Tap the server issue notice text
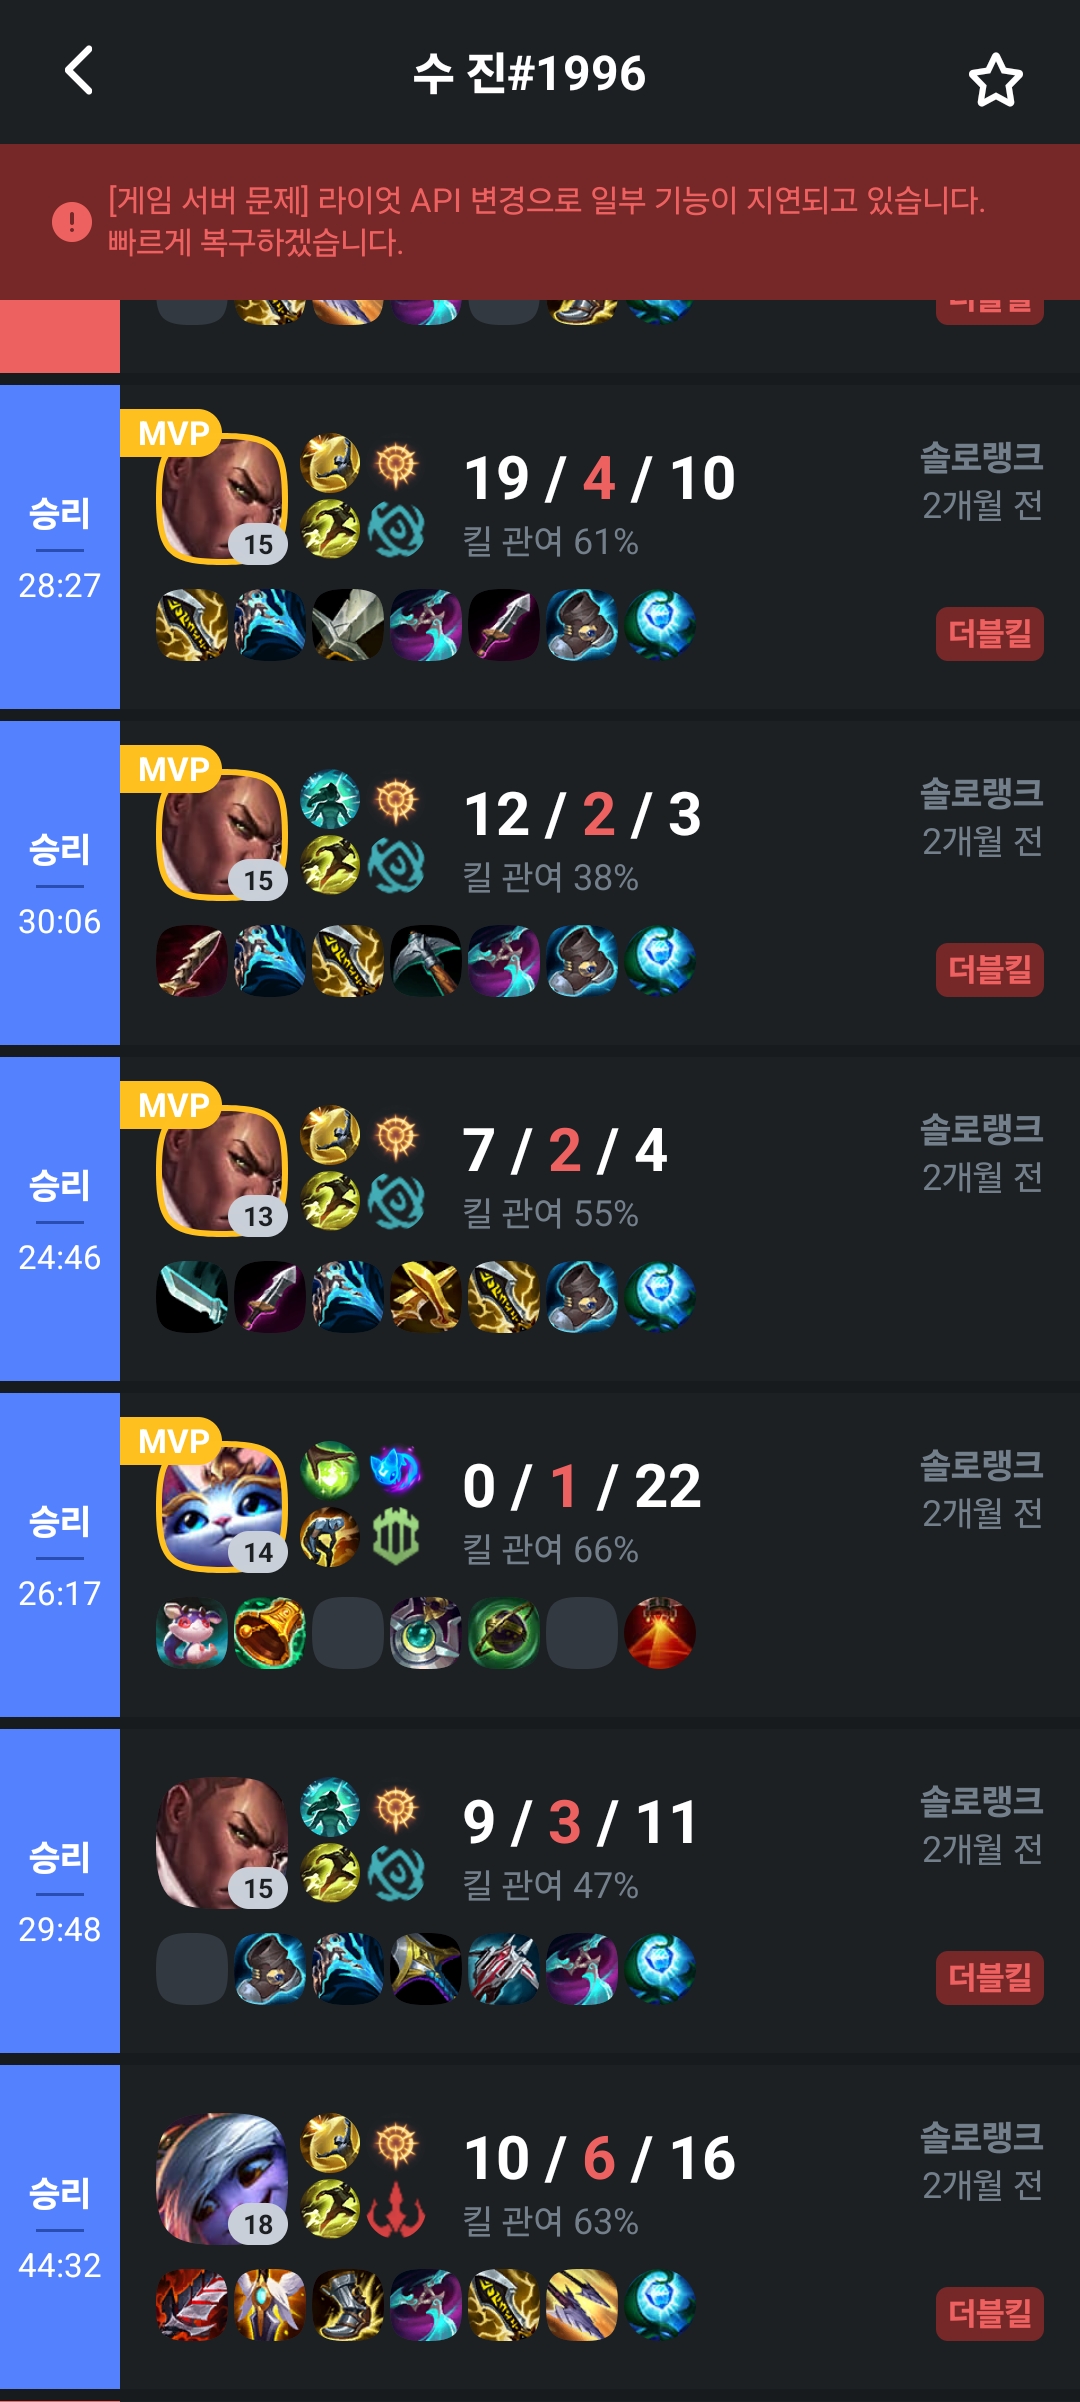Image resolution: width=1080 pixels, height=2402 pixels. pos(546,221)
